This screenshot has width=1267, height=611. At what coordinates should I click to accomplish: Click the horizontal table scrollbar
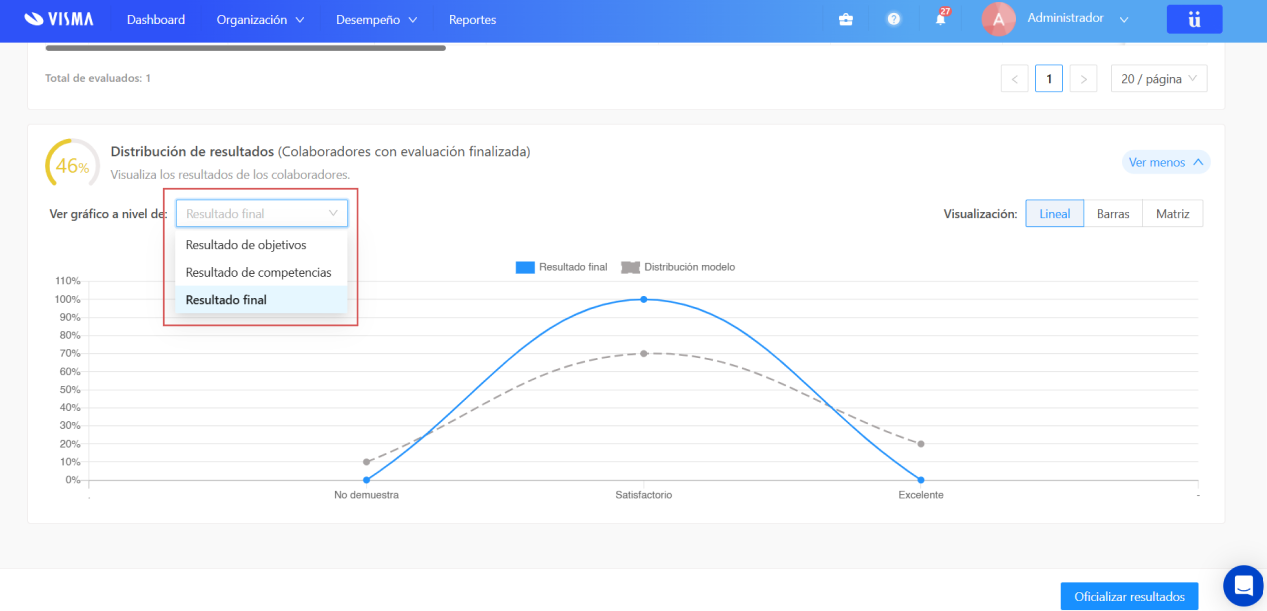(246, 47)
